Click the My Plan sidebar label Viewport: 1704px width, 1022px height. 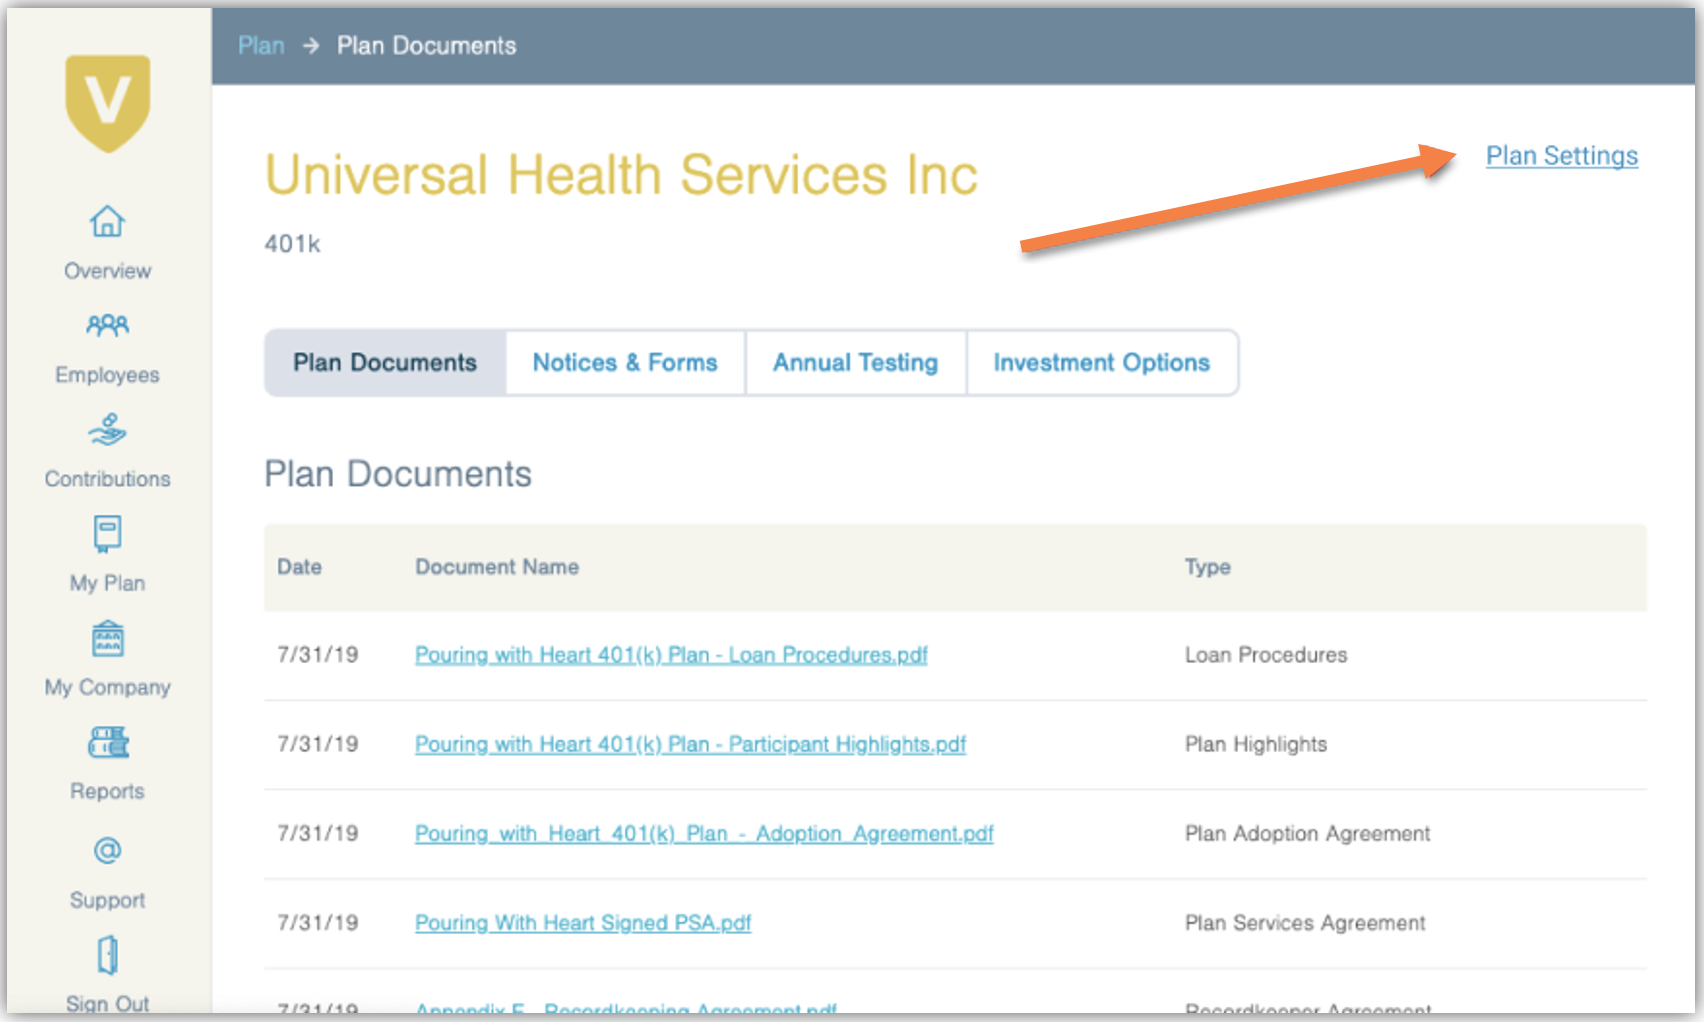(107, 583)
